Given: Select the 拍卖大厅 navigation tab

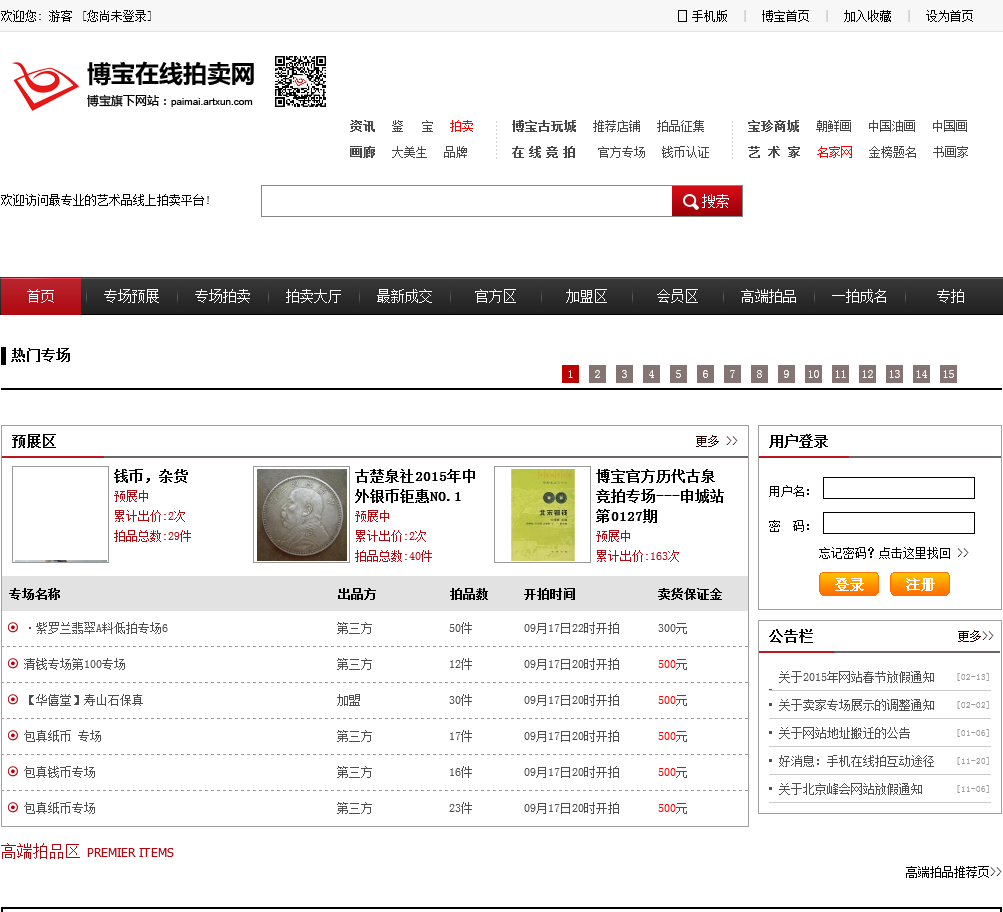Looking at the screenshot, I should point(313,296).
